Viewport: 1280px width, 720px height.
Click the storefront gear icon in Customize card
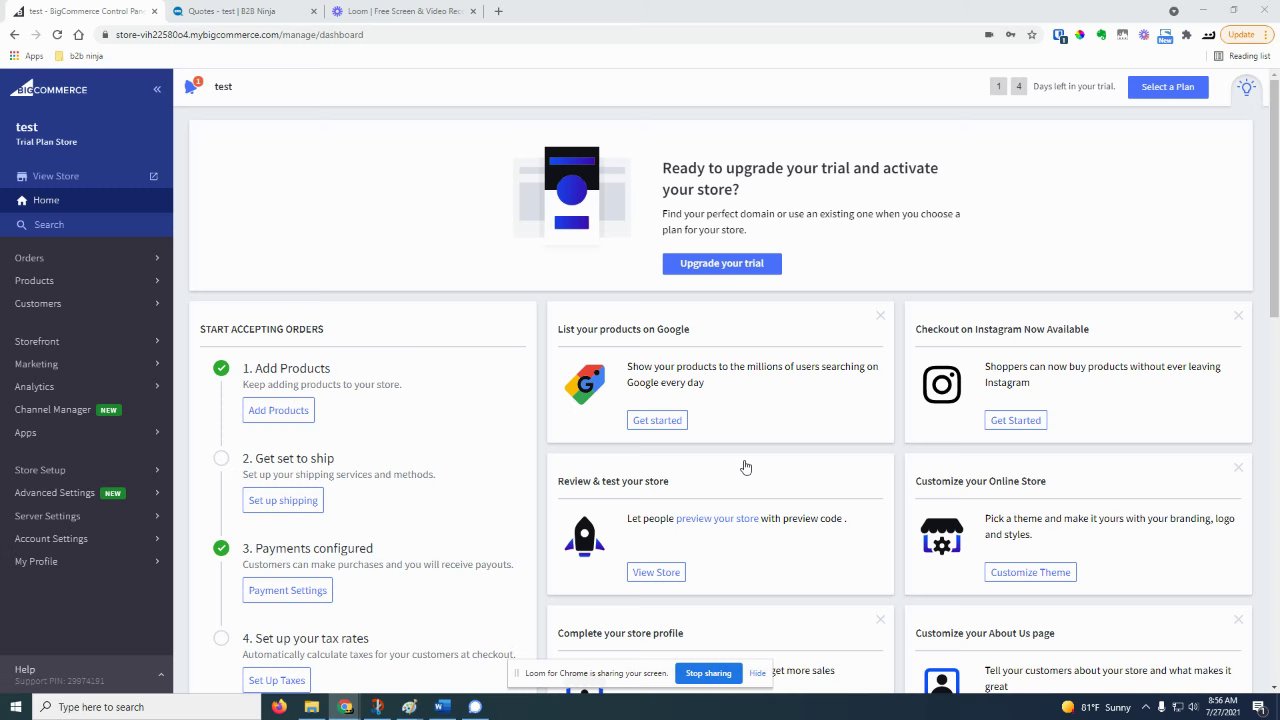pyautogui.click(x=941, y=536)
